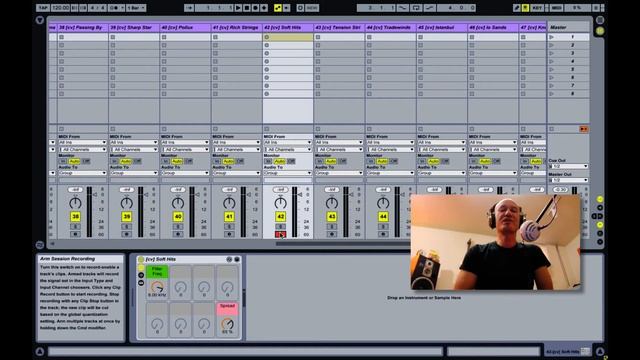This screenshot has width=640, height=360.
Task: Open the 1 Bar quantization menu
Action: [x=136, y=8]
